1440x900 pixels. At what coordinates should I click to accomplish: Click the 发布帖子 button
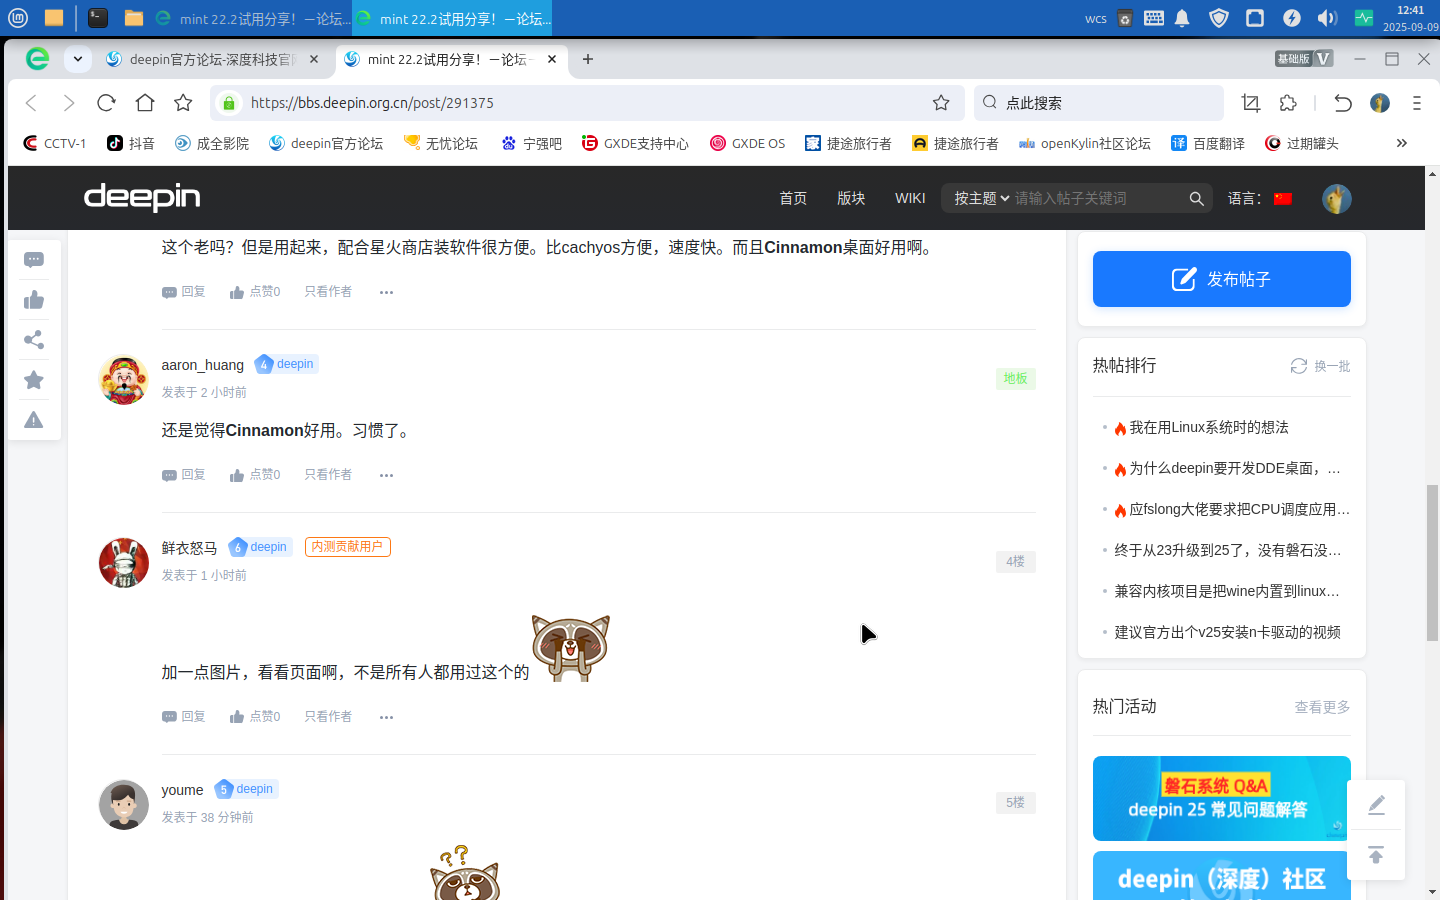[x=1222, y=279]
